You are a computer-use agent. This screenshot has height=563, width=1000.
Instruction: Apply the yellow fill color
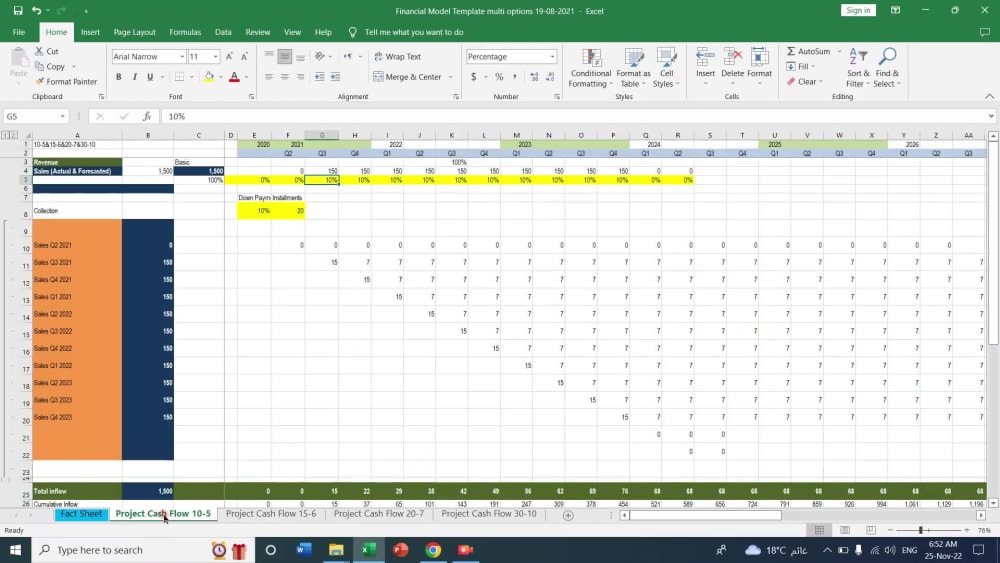[209, 77]
